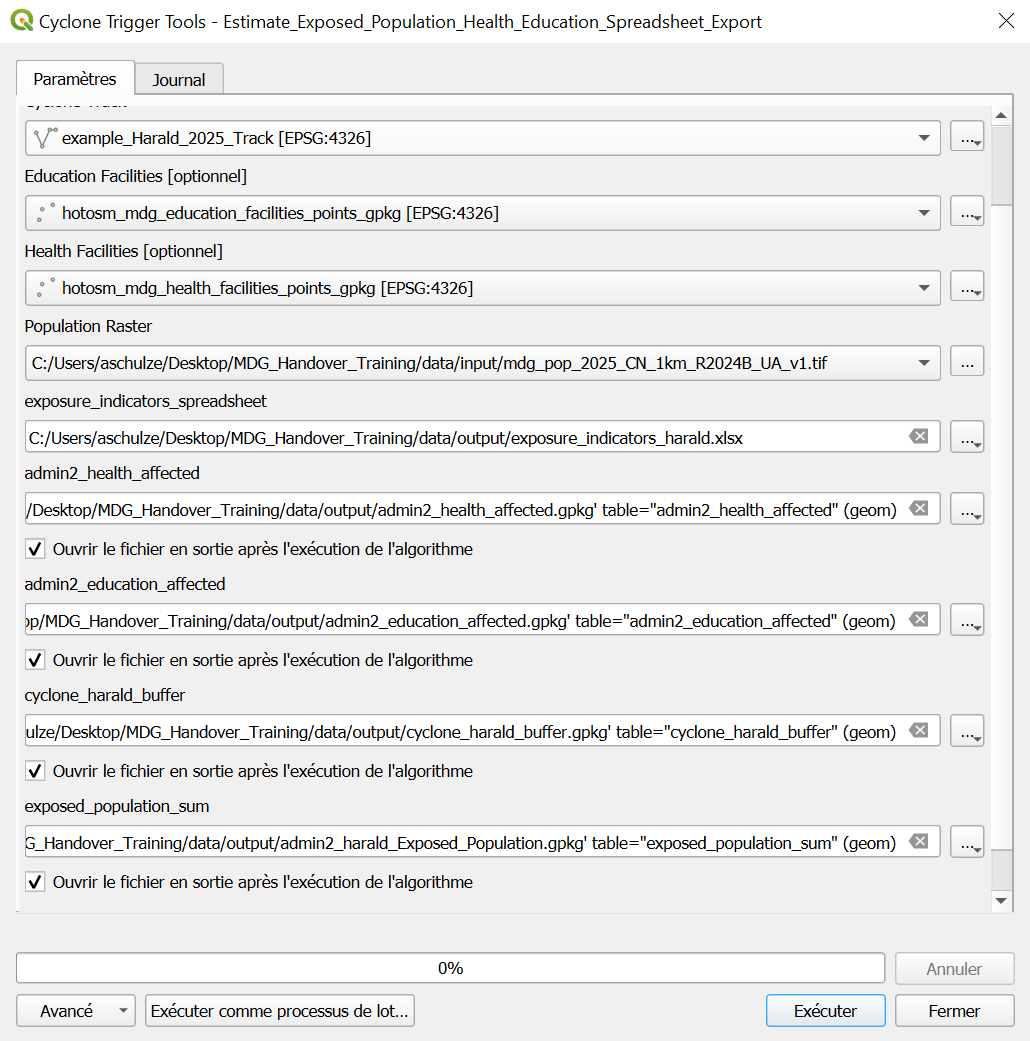
Task: Run the algorithm with Exécuter
Action: (x=825, y=1010)
